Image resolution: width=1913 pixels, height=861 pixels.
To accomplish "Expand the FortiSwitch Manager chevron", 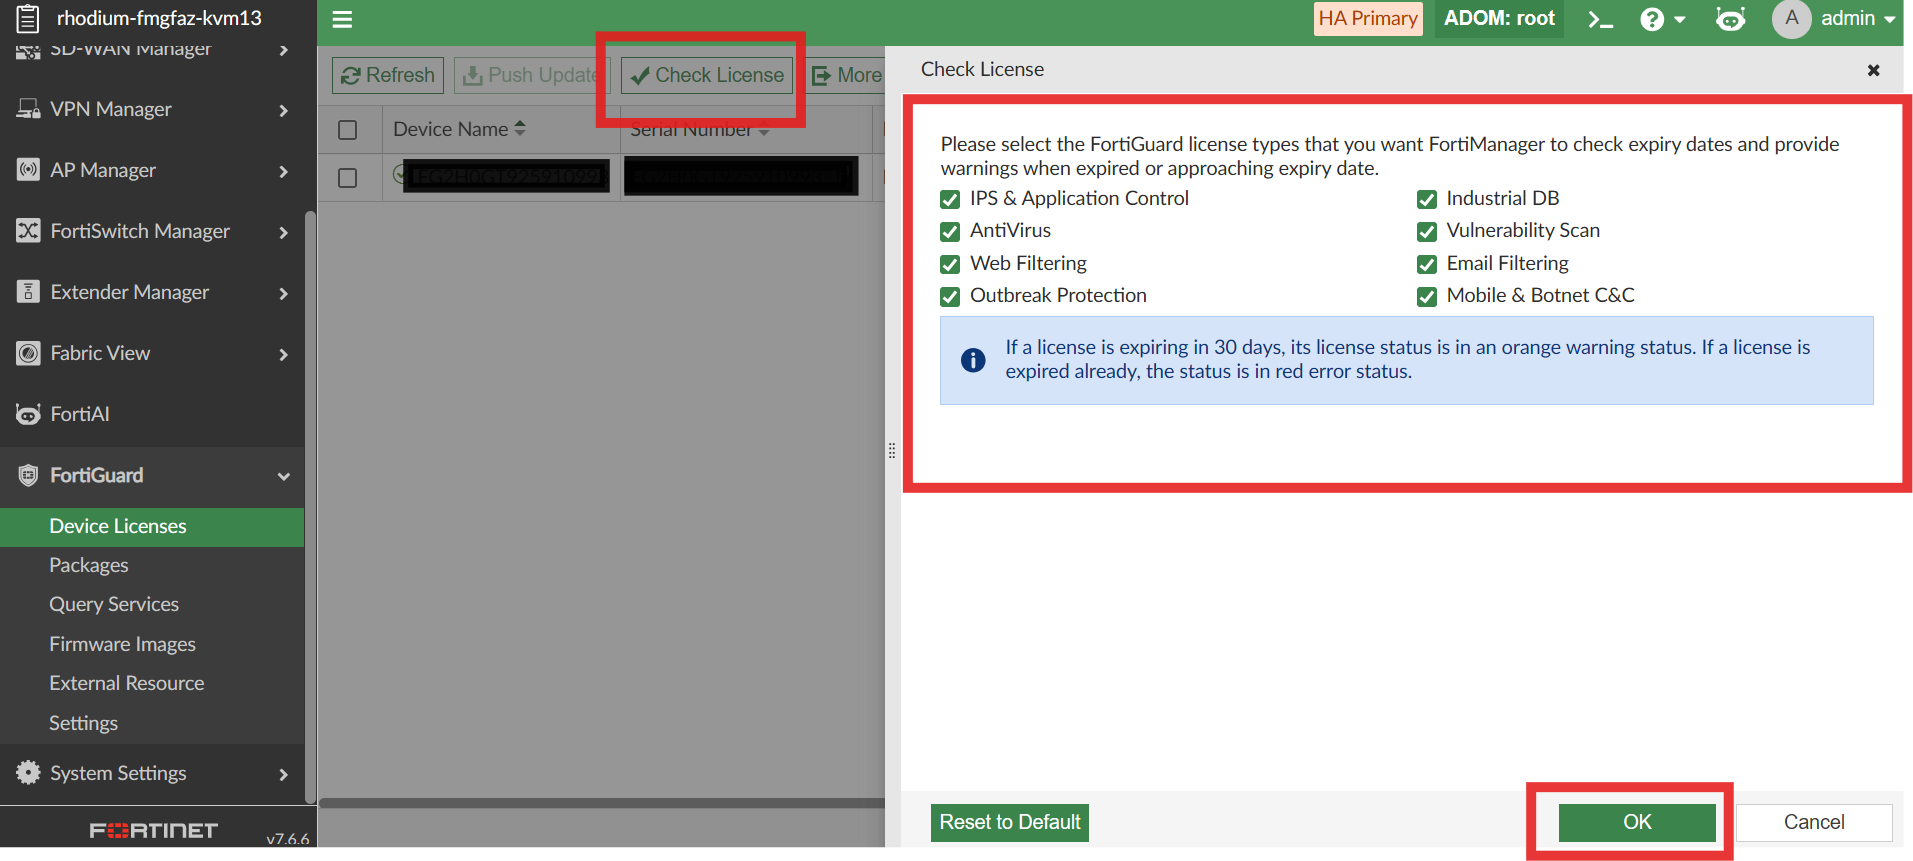I will pyautogui.click(x=284, y=232).
